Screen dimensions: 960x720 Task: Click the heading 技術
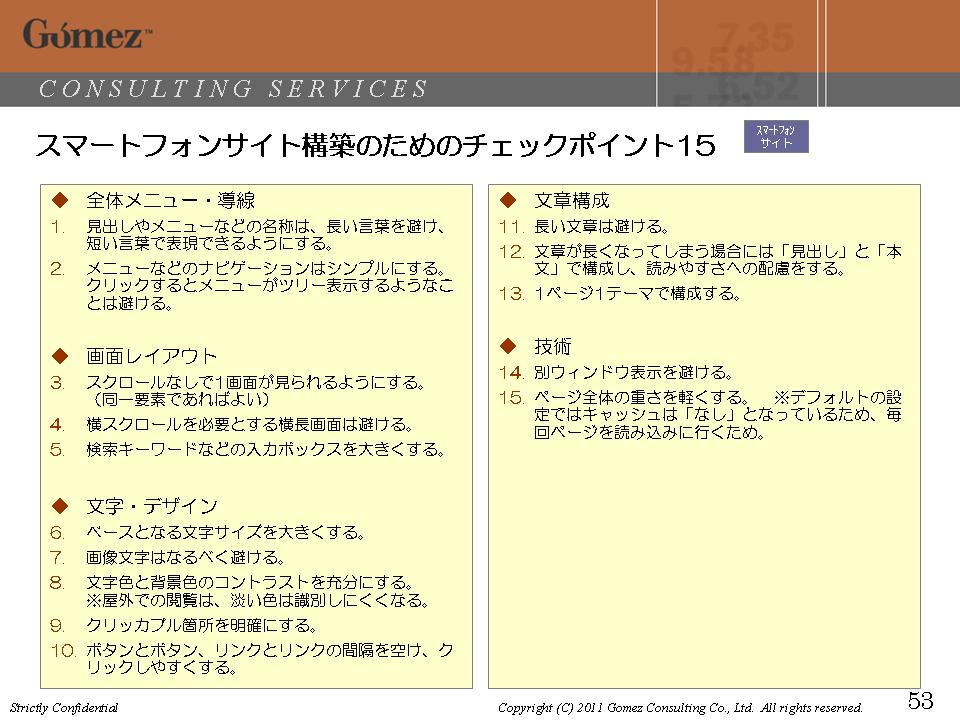pyautogui.click(x=553, y=347)
